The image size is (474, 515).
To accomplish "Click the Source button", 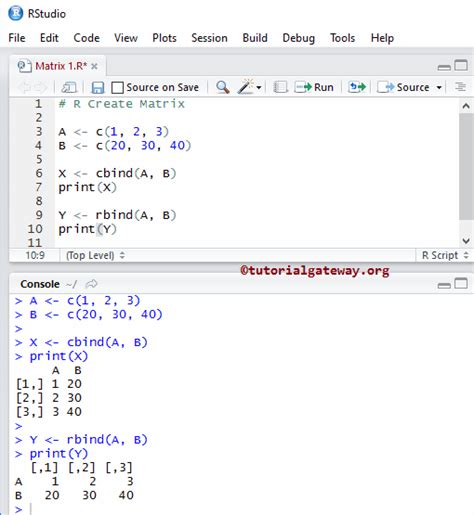I will [x=403, y=87].
